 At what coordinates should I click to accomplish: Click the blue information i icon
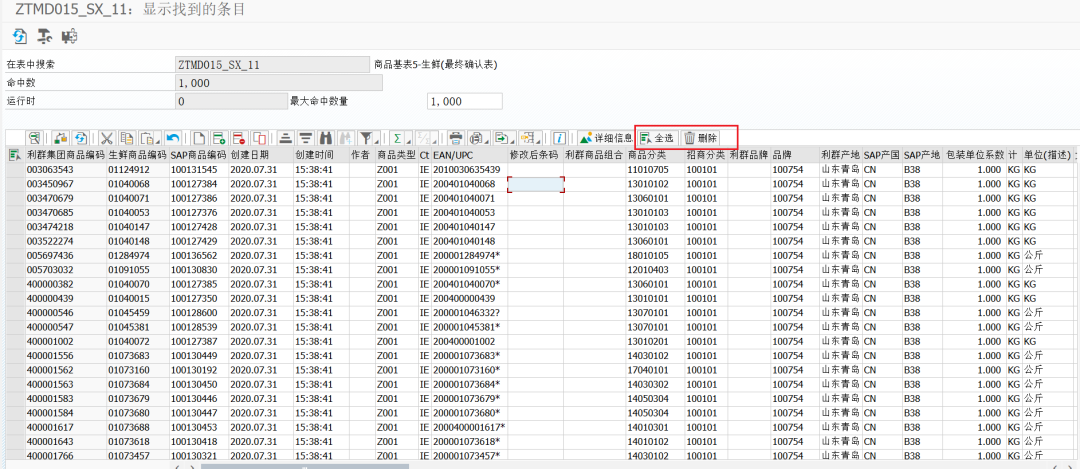click(561, 138)
